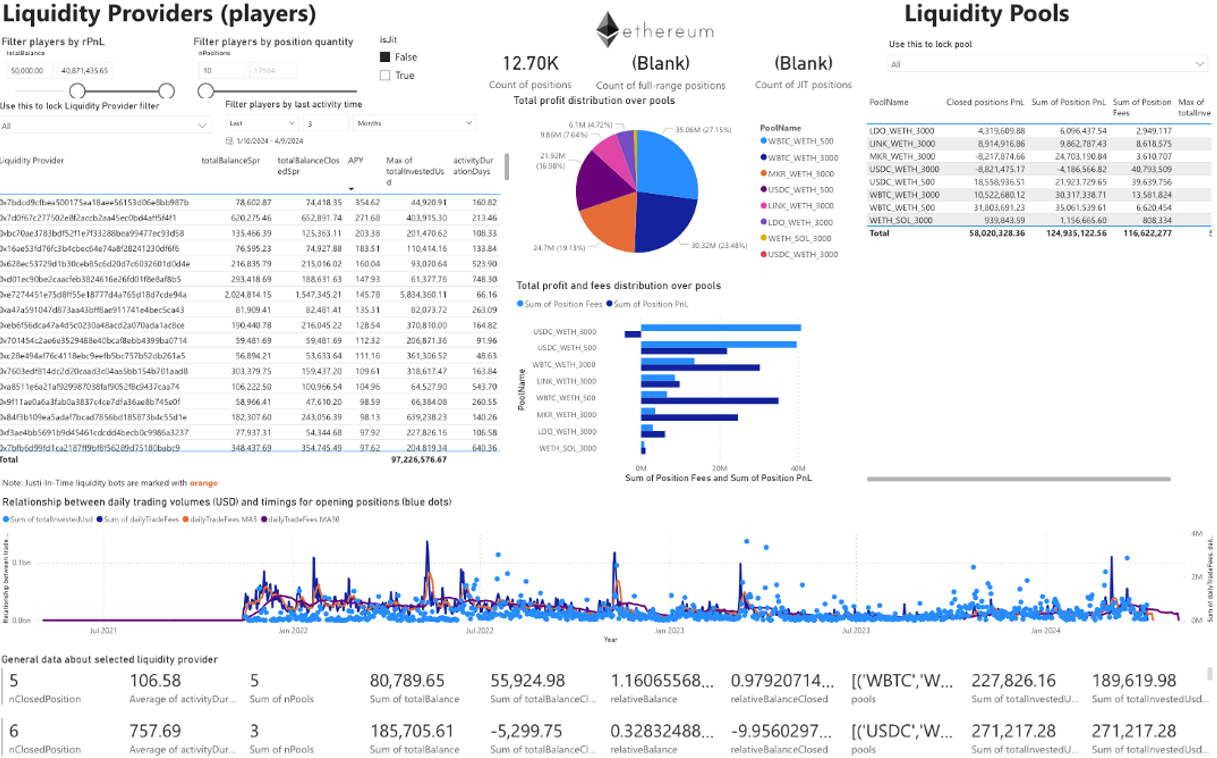This screenshot has width=1217, height=758.
Task: Toggle Sum of totalInvestedUsd line chart legend
Action: point(47,520)
